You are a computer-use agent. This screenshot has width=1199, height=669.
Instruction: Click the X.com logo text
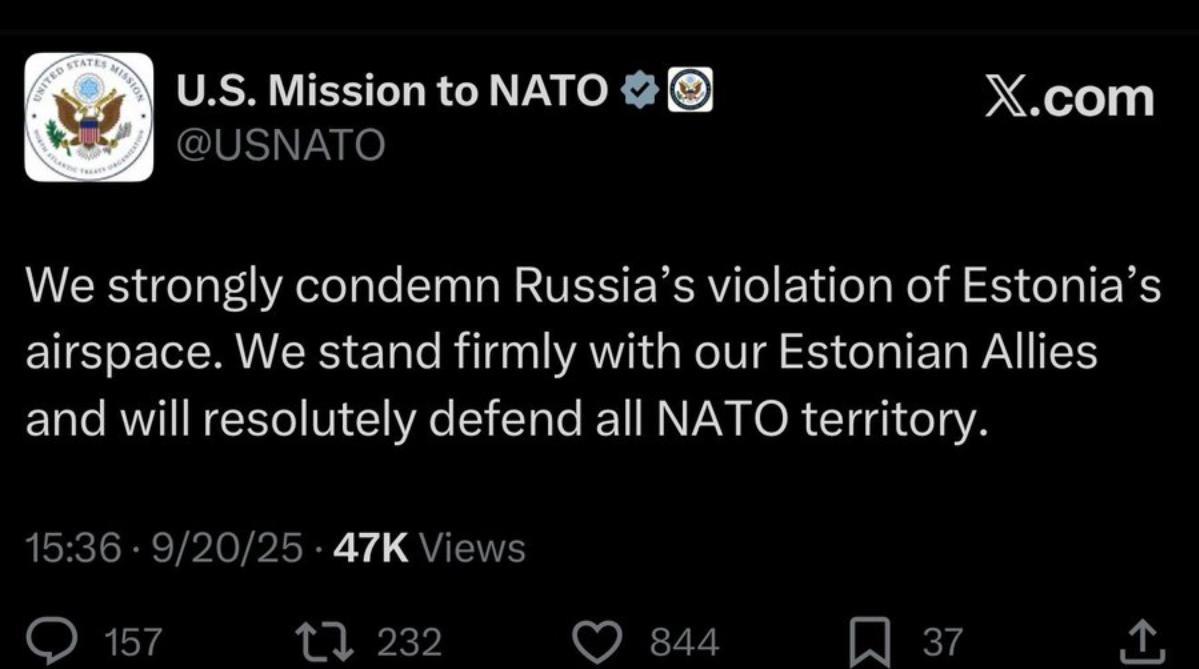coord(1069,97)
